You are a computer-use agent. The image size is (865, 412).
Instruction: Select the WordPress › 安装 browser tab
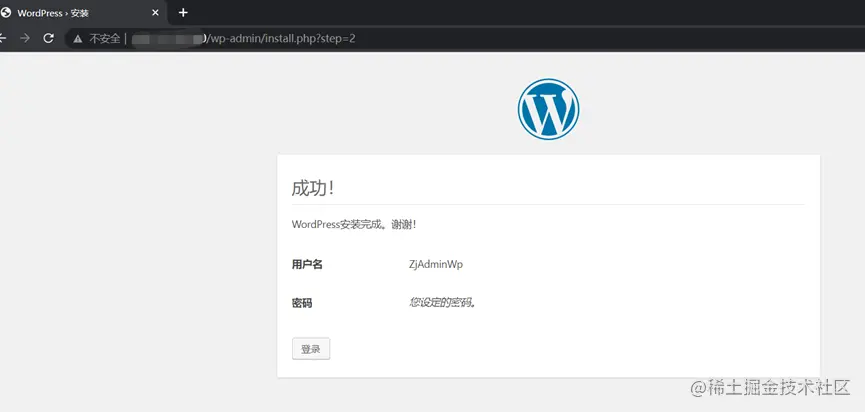coord(83,13)
